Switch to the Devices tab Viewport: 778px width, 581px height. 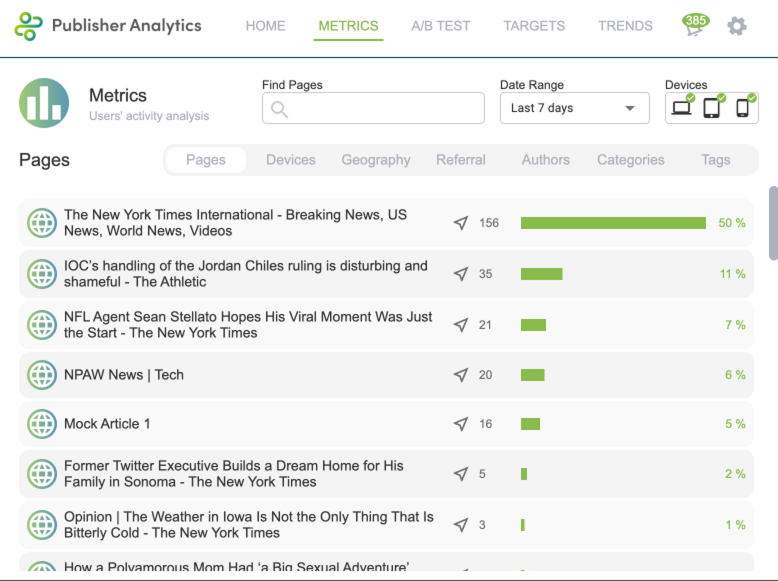(291, 160)
